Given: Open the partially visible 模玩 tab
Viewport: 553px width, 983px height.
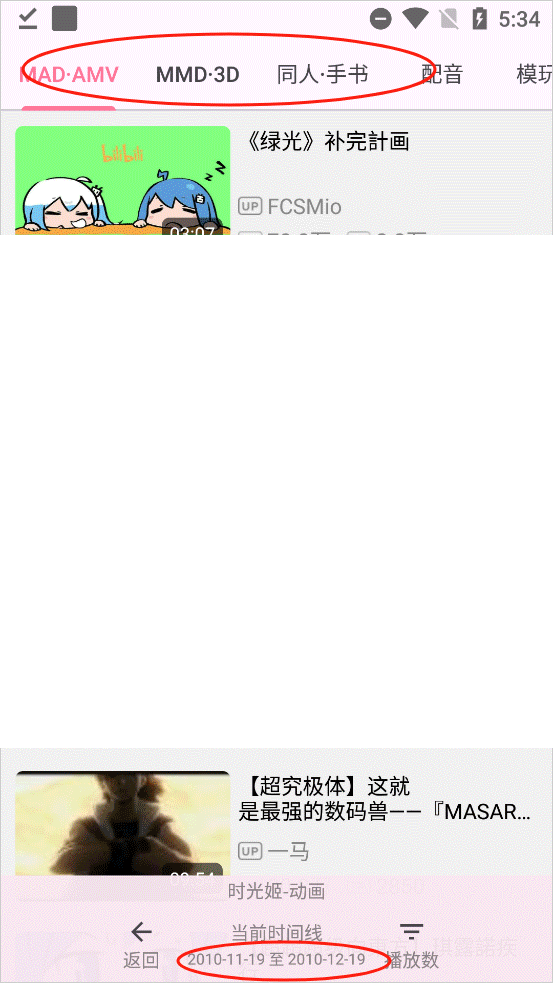Looking at the screenshot, I should click(x=534, y=75).
